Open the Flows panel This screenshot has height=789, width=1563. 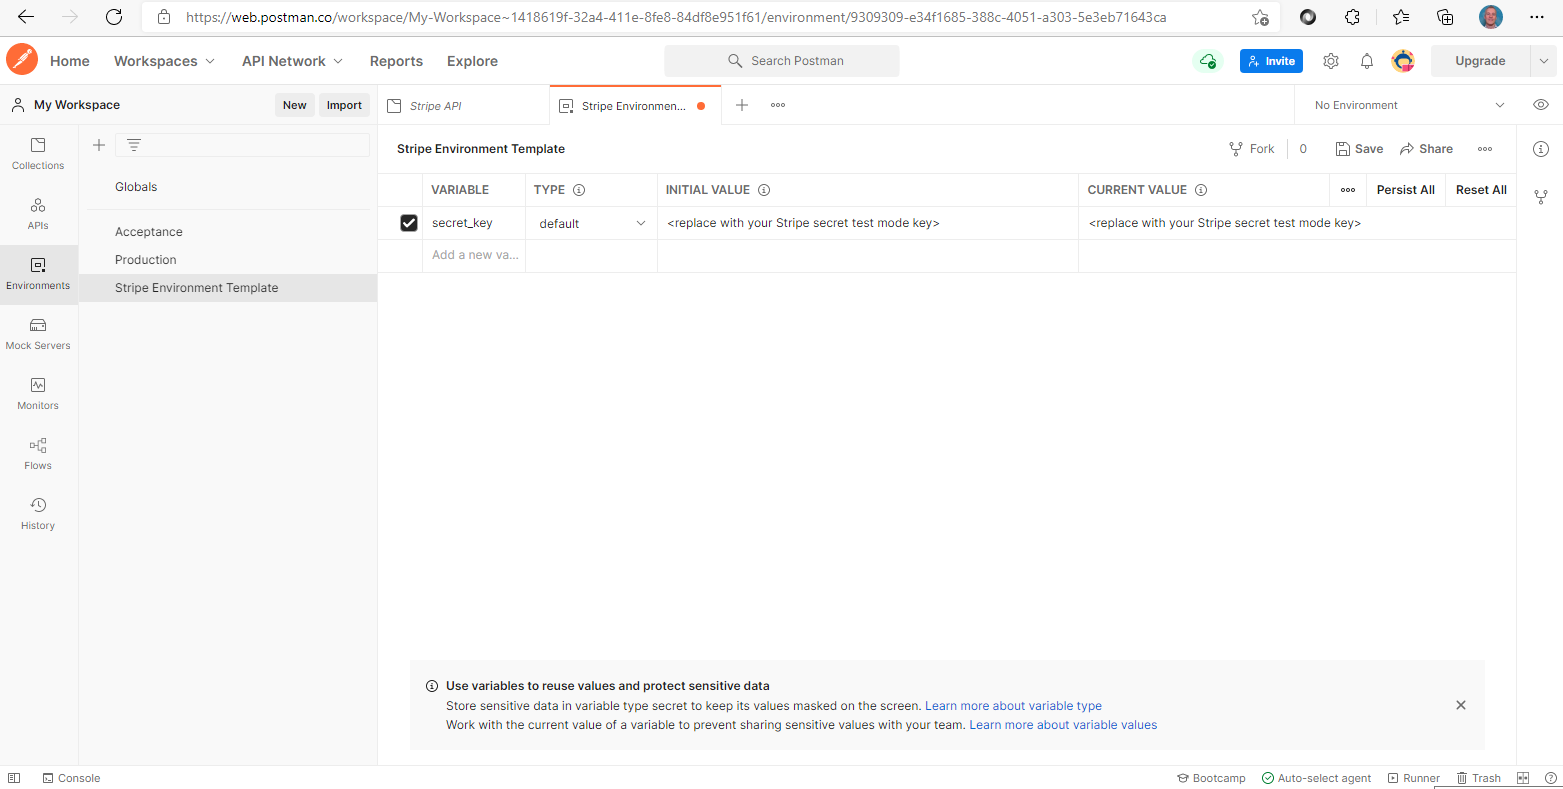(x=37, y=452)
